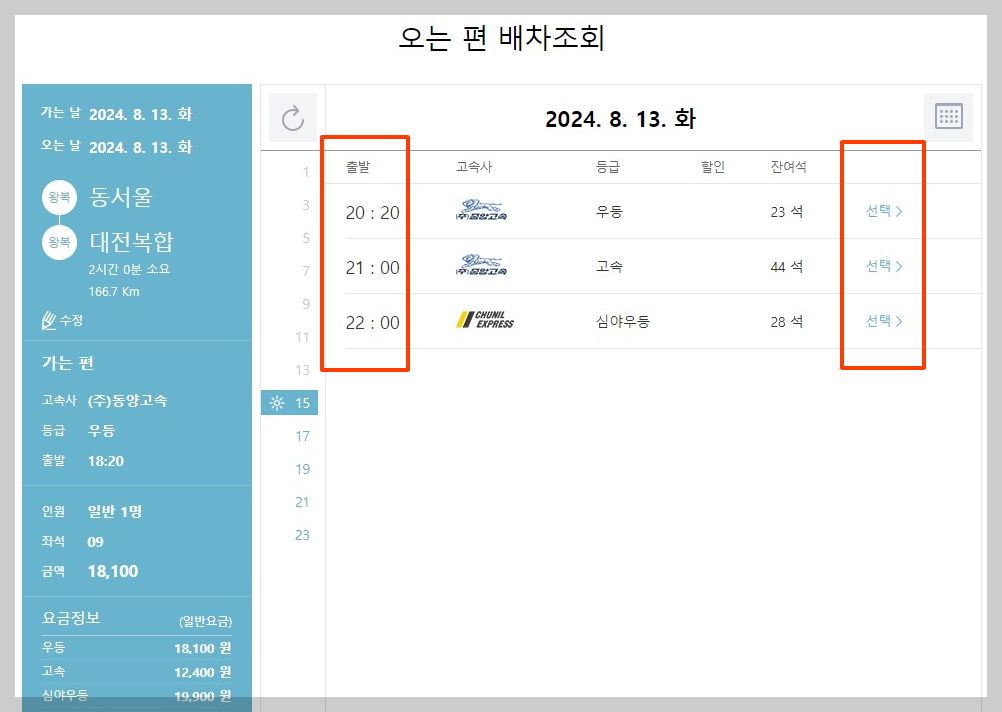
Task: Click the 가는 날 date in sidebar
Action: [x=140, y=114]
